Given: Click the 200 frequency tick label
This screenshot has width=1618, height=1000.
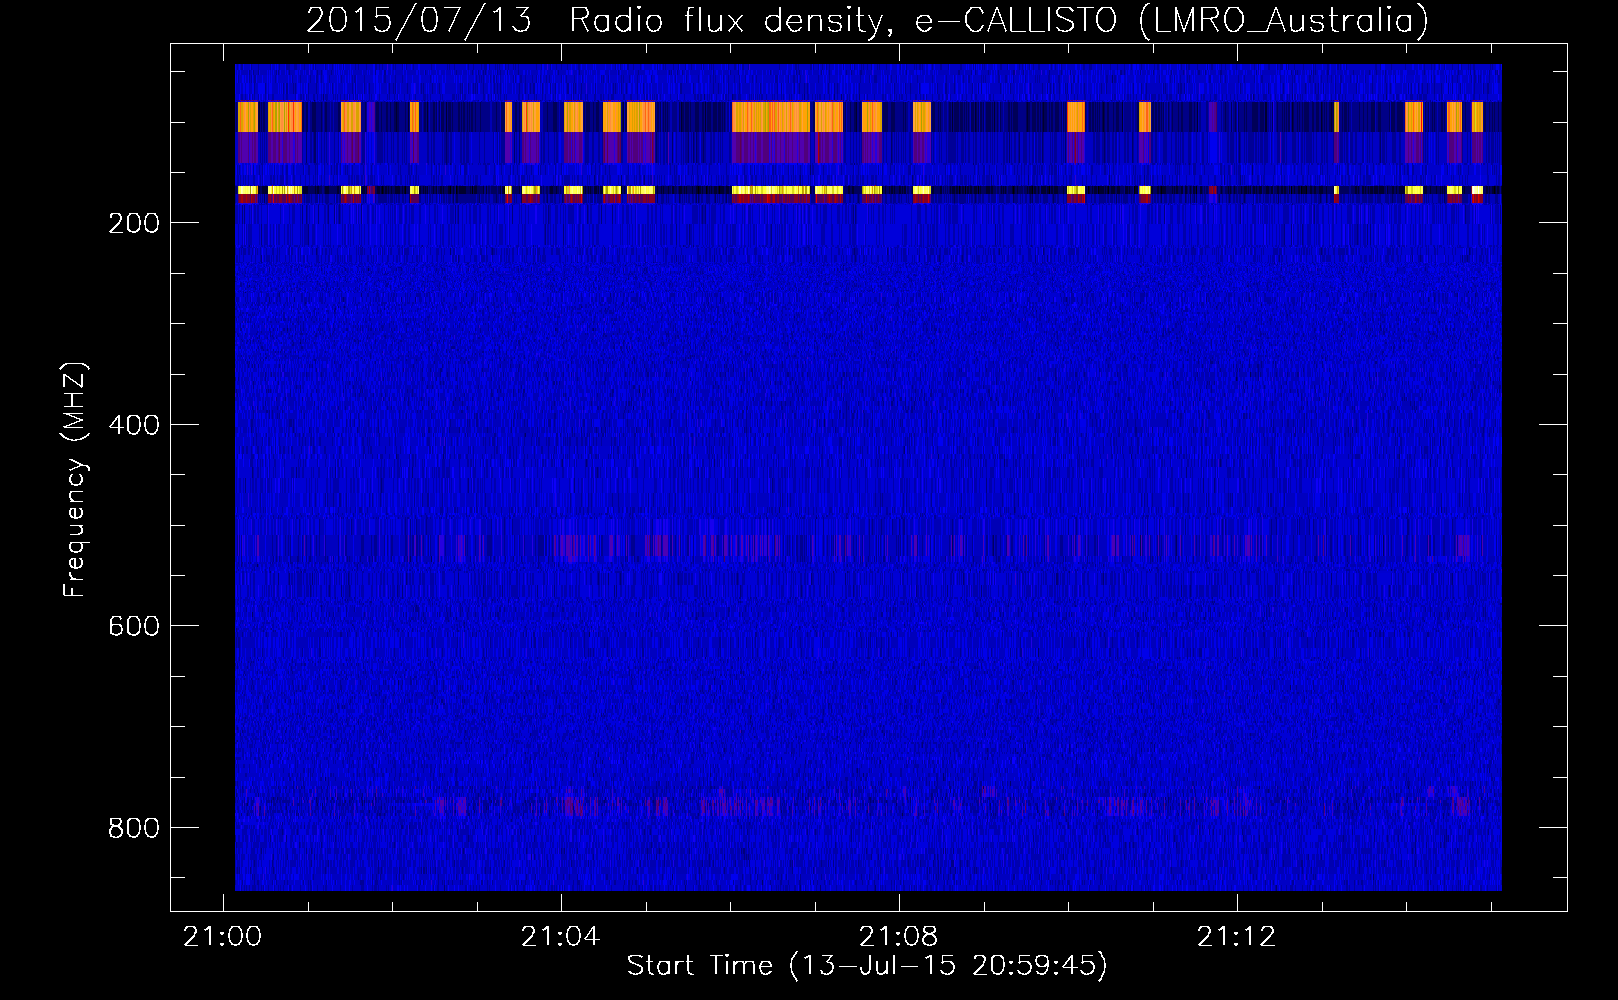Looking at the screenshot, I should 133,223.
